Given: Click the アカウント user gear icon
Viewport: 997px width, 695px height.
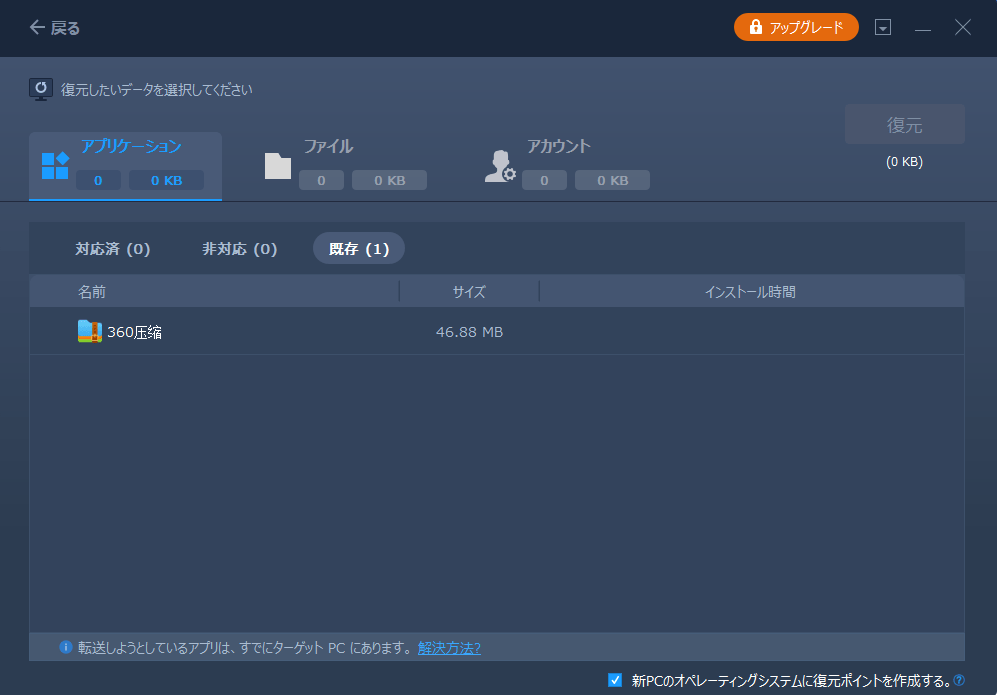Looking at the screenshot, I should (x=499, y=166).
